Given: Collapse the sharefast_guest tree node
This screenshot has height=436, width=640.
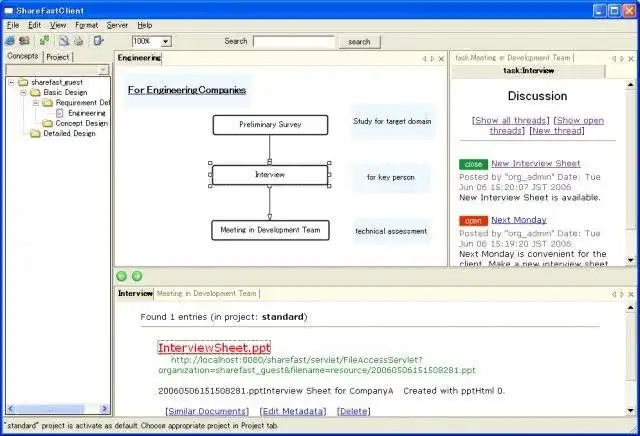Looking at the screenshot, I should coord(11,82).
